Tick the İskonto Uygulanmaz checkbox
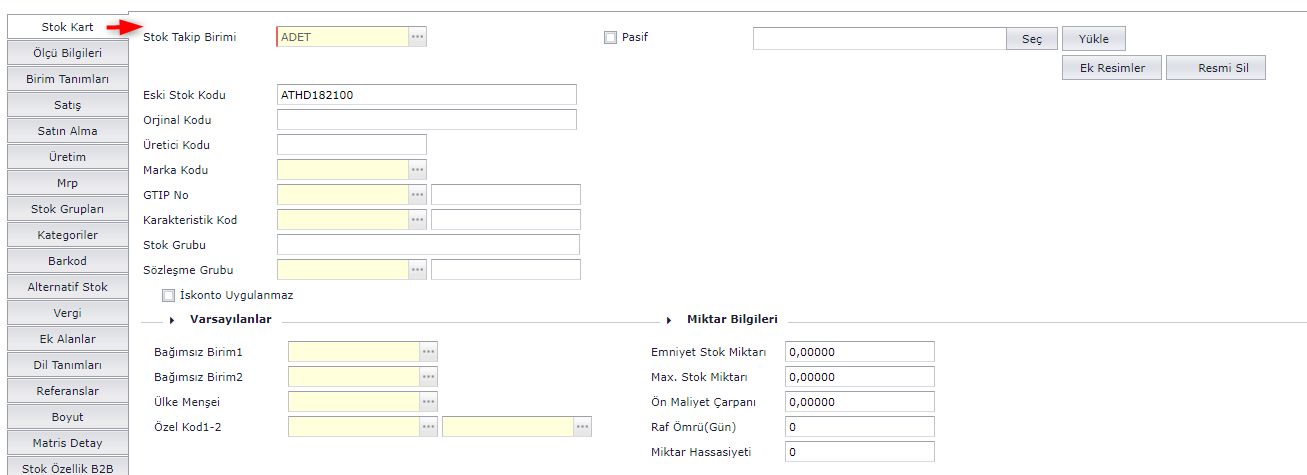The image size is (1307, 475). point(168,296)
